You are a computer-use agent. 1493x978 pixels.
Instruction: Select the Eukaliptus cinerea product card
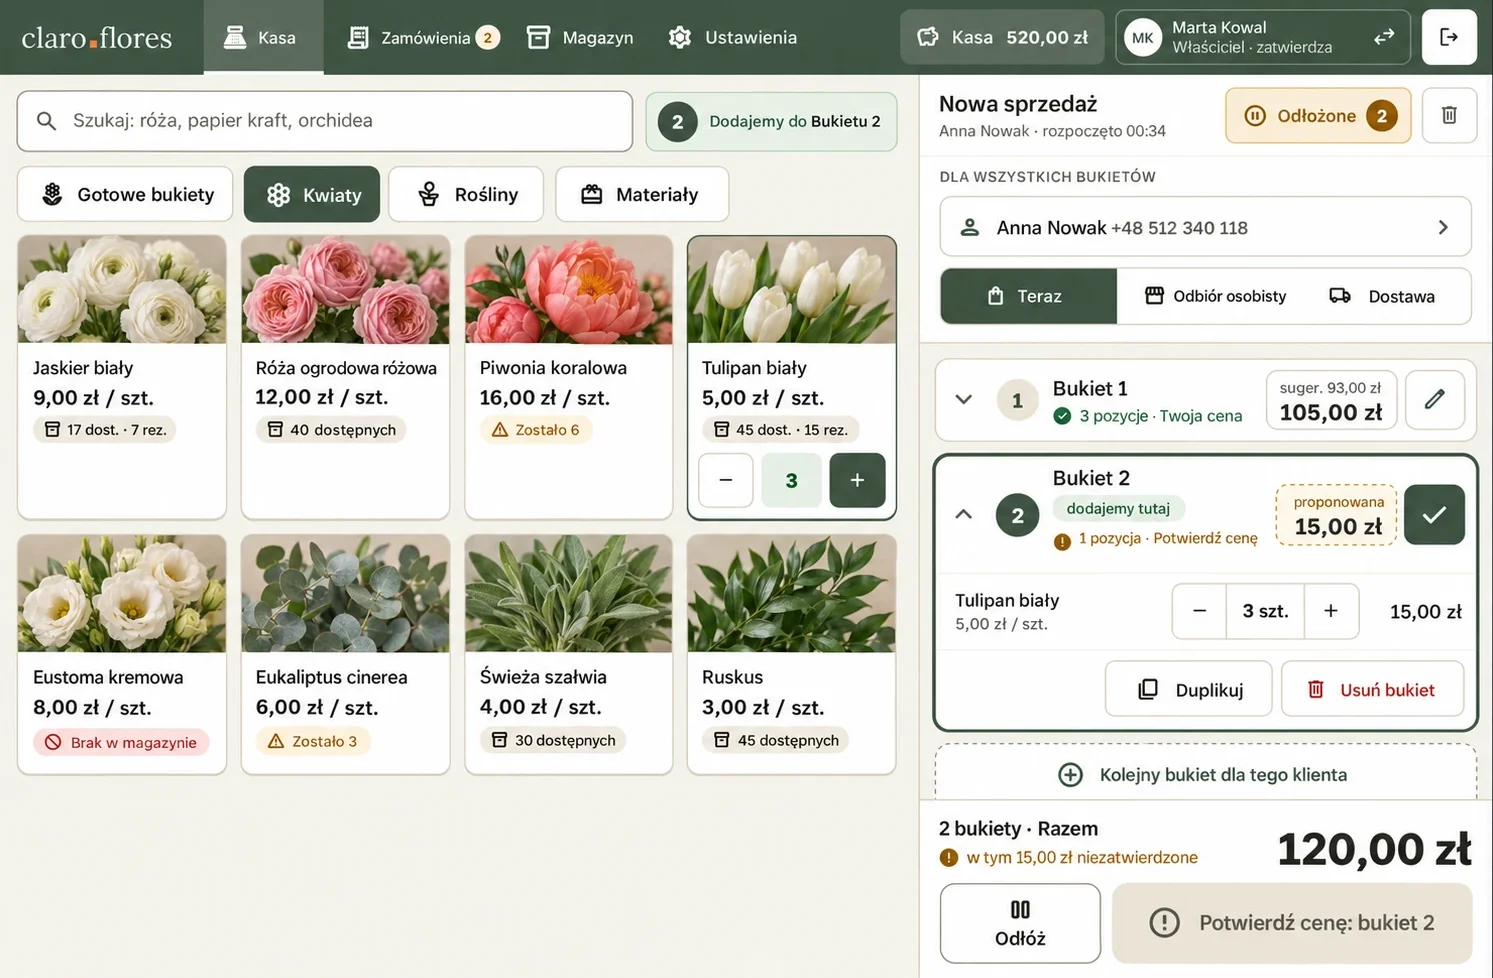pos(345,654)
